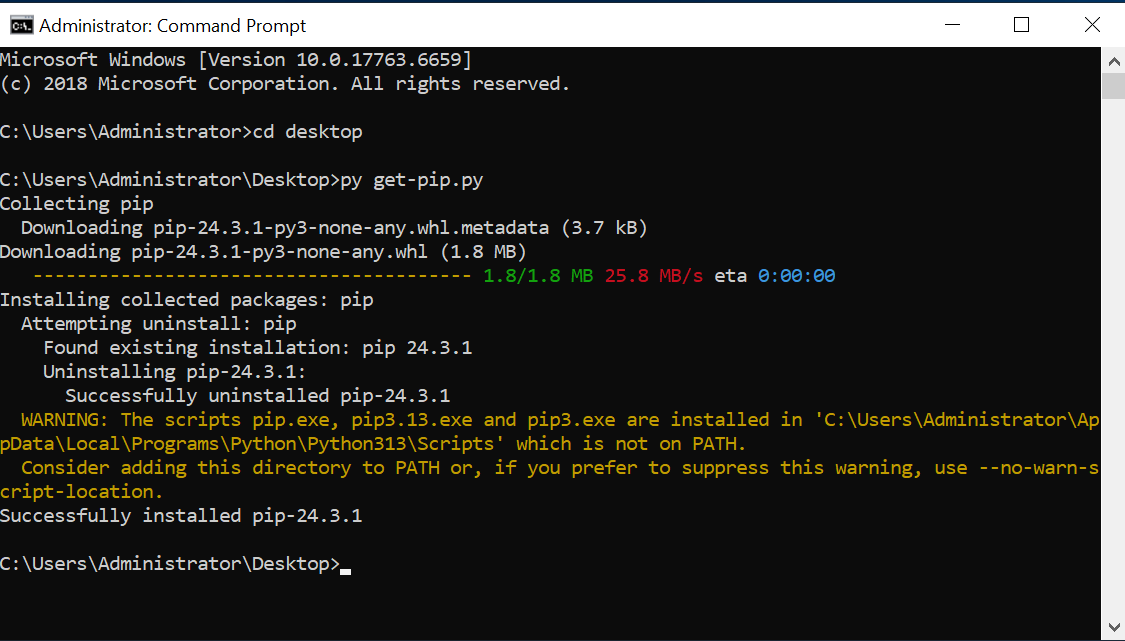The image size is (1125, 641).
Task: Click the red "25.8 MB/s" download speed
Action: (x=654, y=276)
